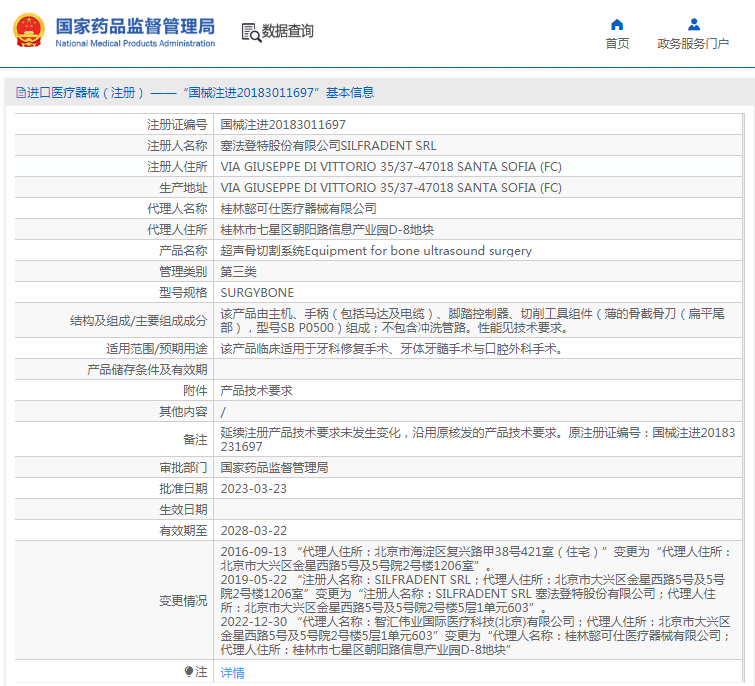Click the page heading 进口医疗器械(注册) 基本信息

coord(200,92)
